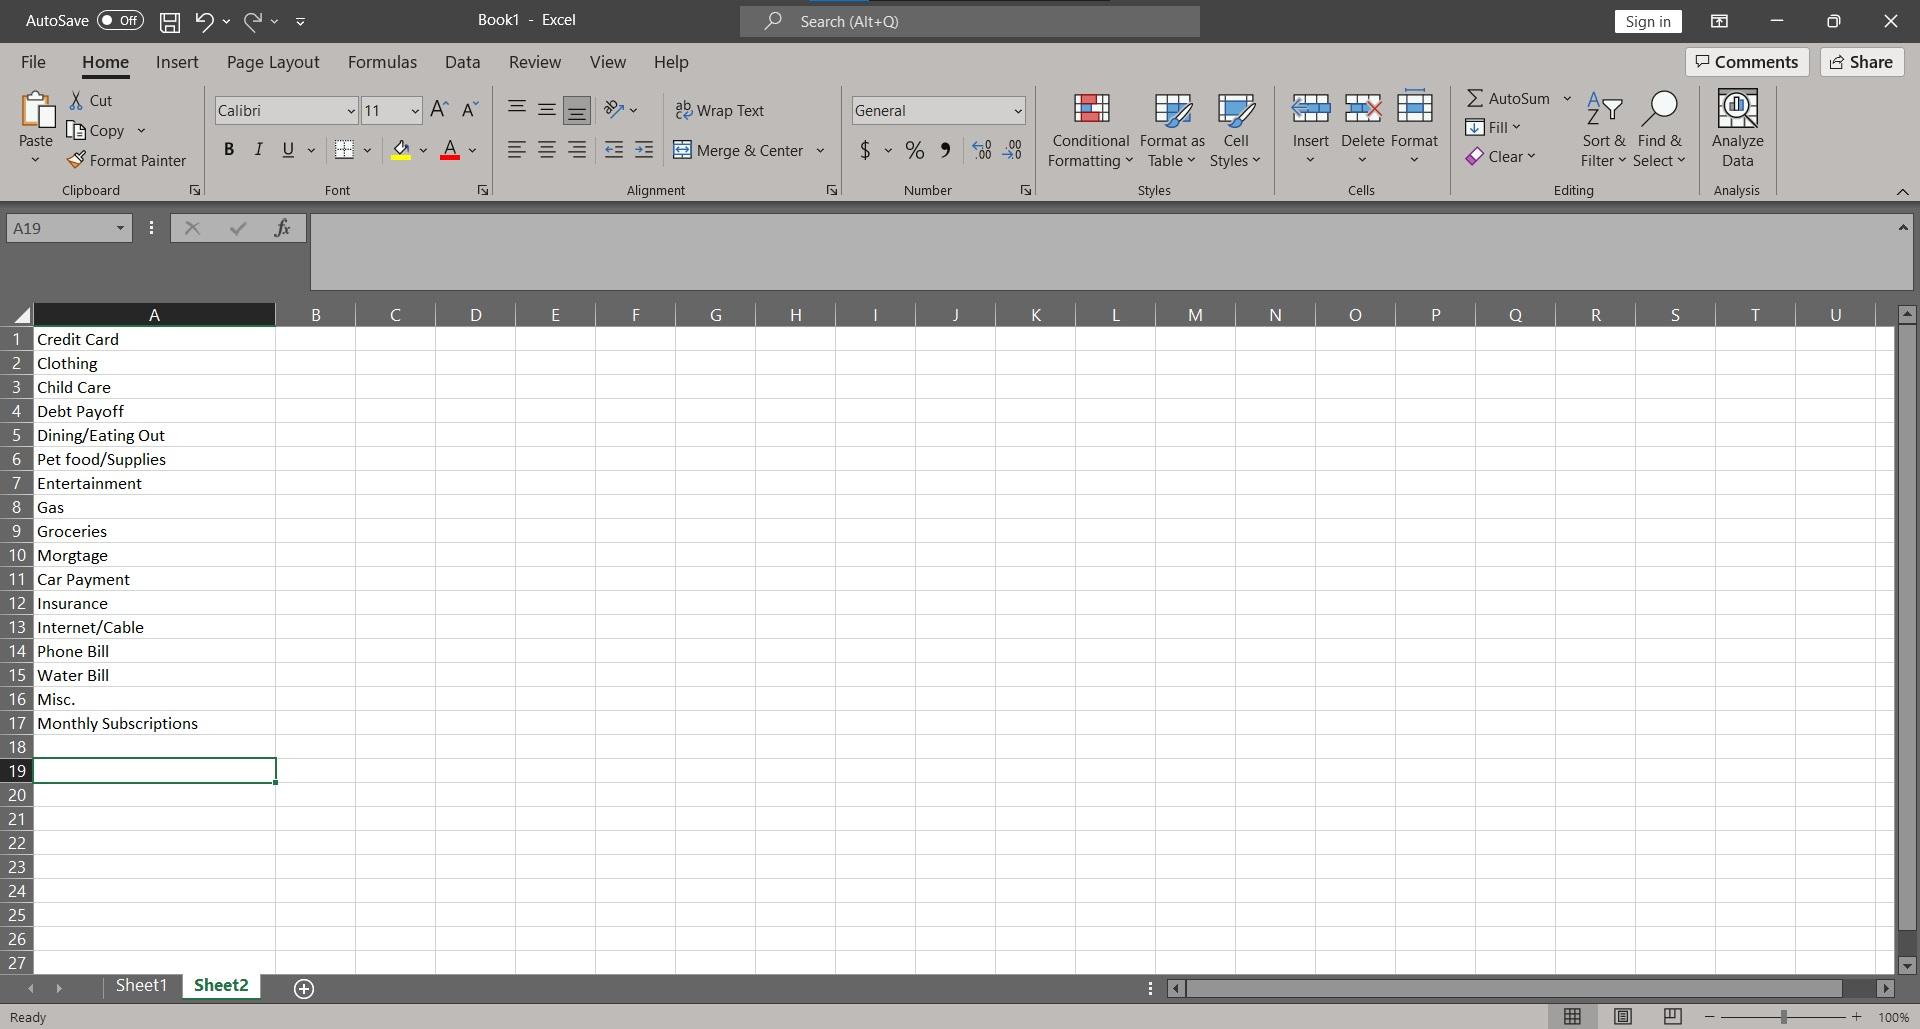Image resolution: width=1920 pixels, height=1029 pixels.
Task: Switch to the Formulas tab
Action: pos(382,62)
